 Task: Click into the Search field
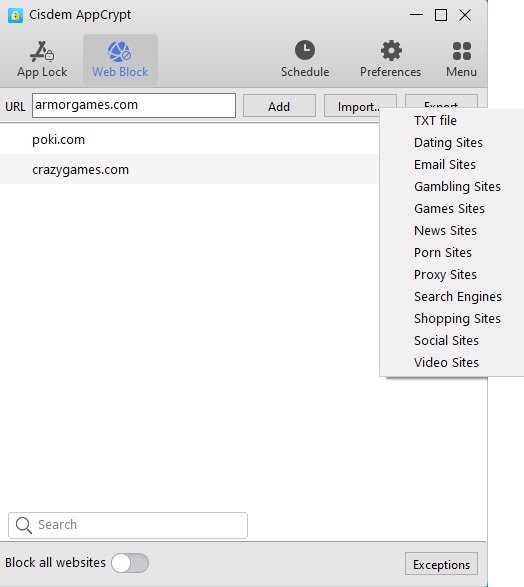coord(128,525)
